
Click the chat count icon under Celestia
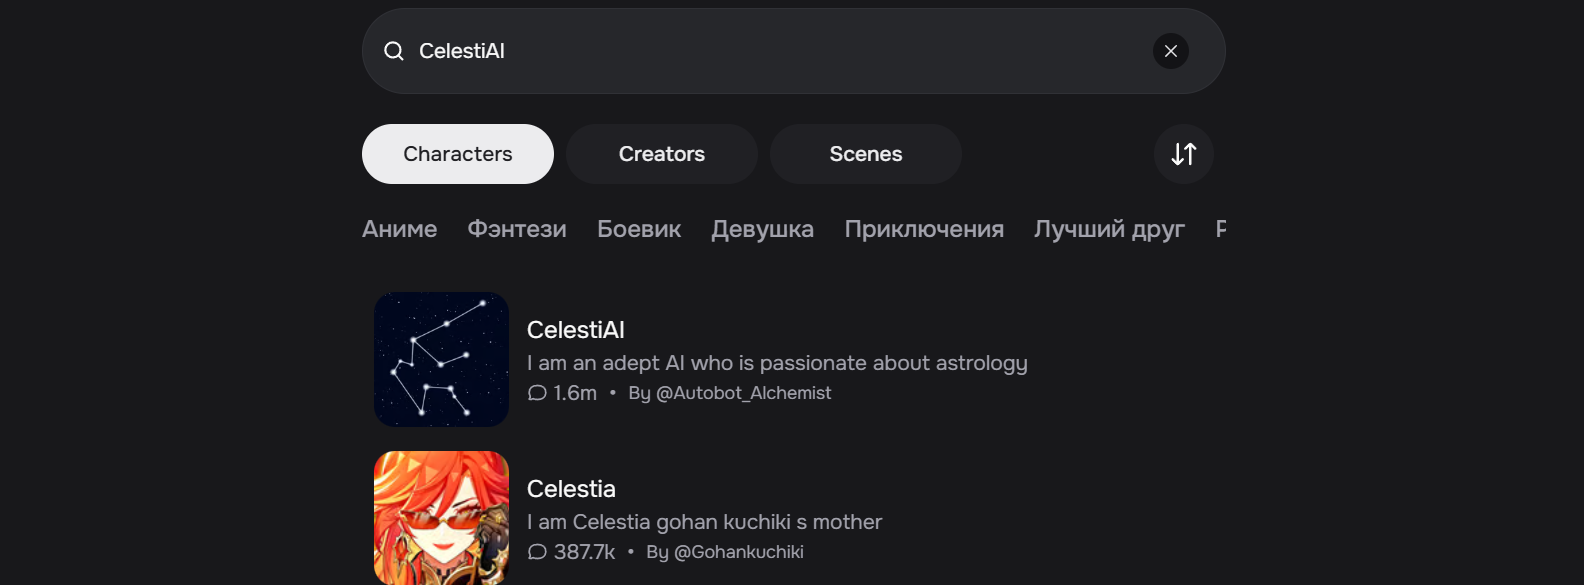[537, 552]
